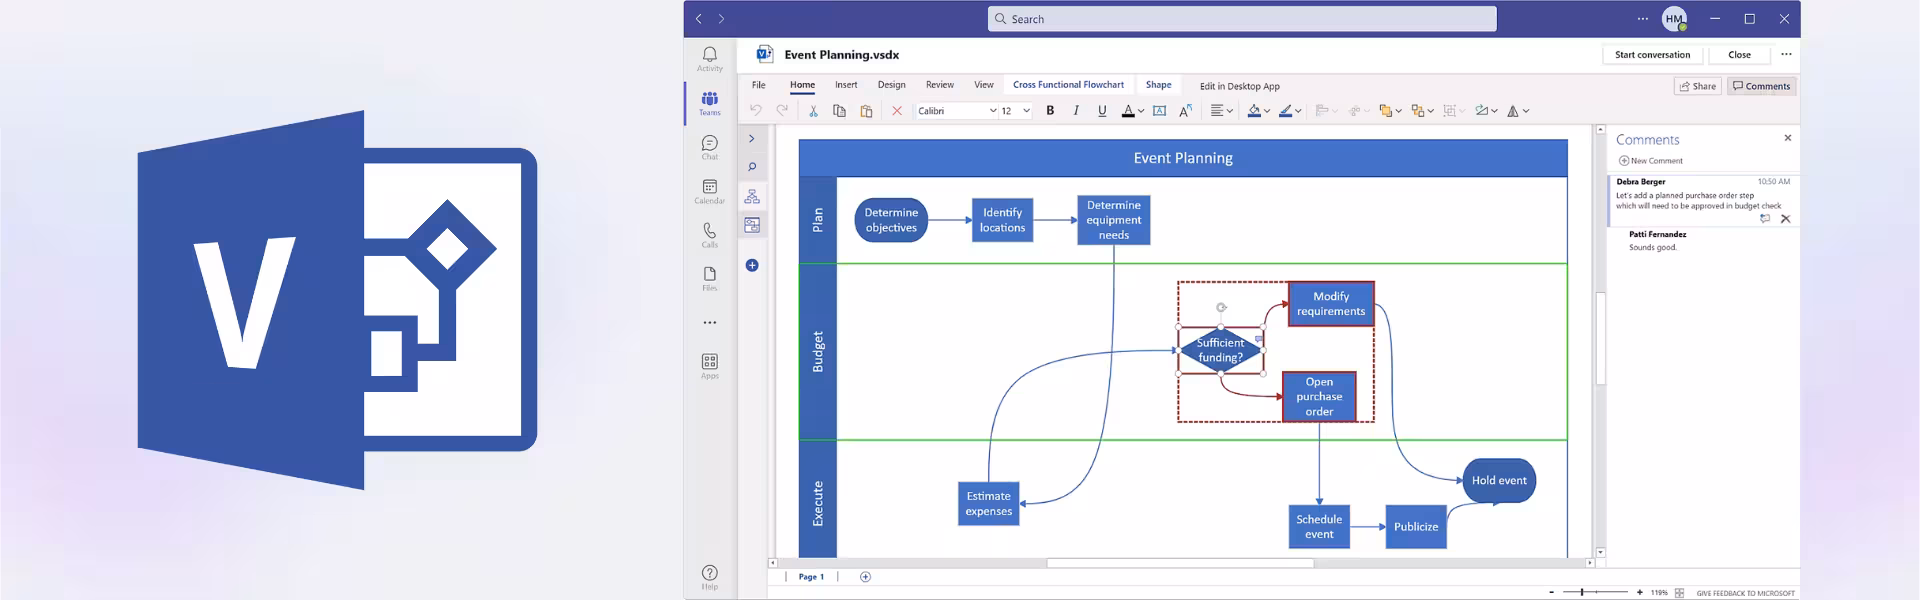Open Files in the Teams sidebar
The height and width of the screenshot is (600, 1920).
[710, 278]
